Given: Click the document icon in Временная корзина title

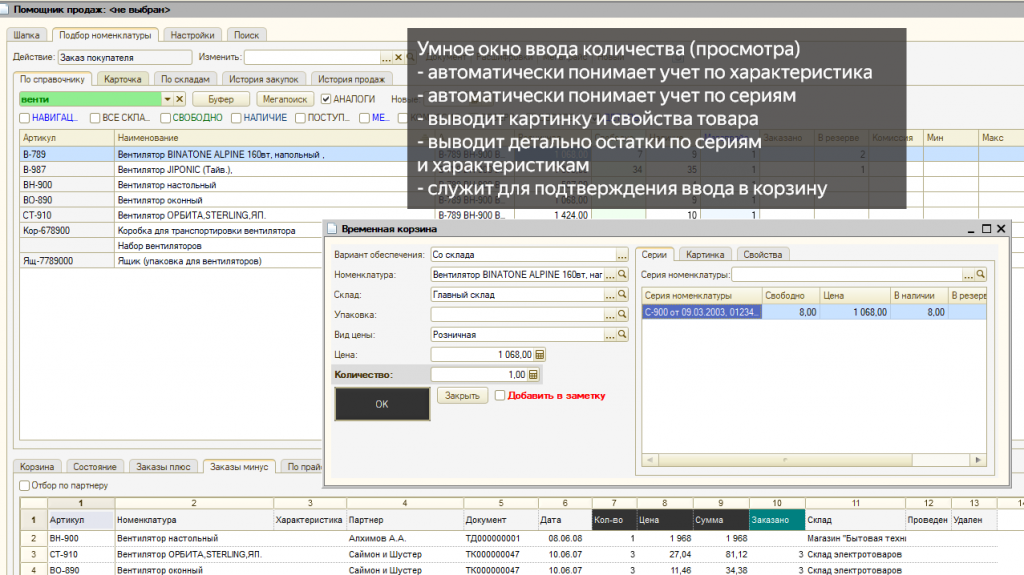Looking at the screenshot, I should pos(332,229).
